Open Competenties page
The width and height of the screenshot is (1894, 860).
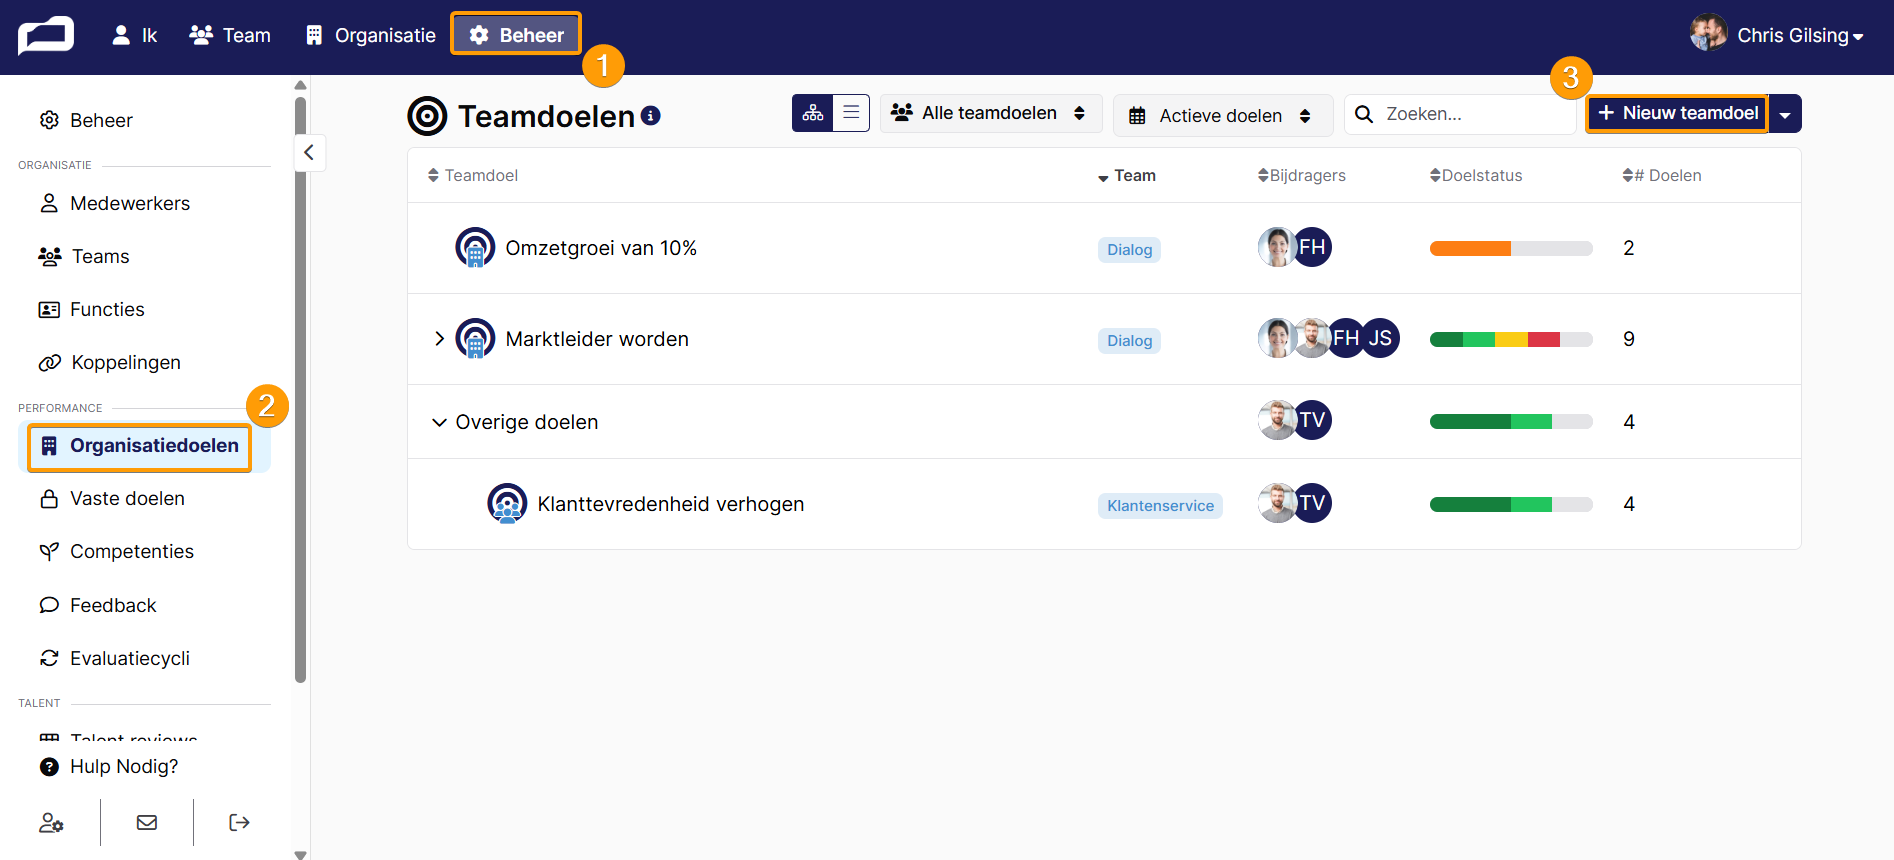pos(116,551)
